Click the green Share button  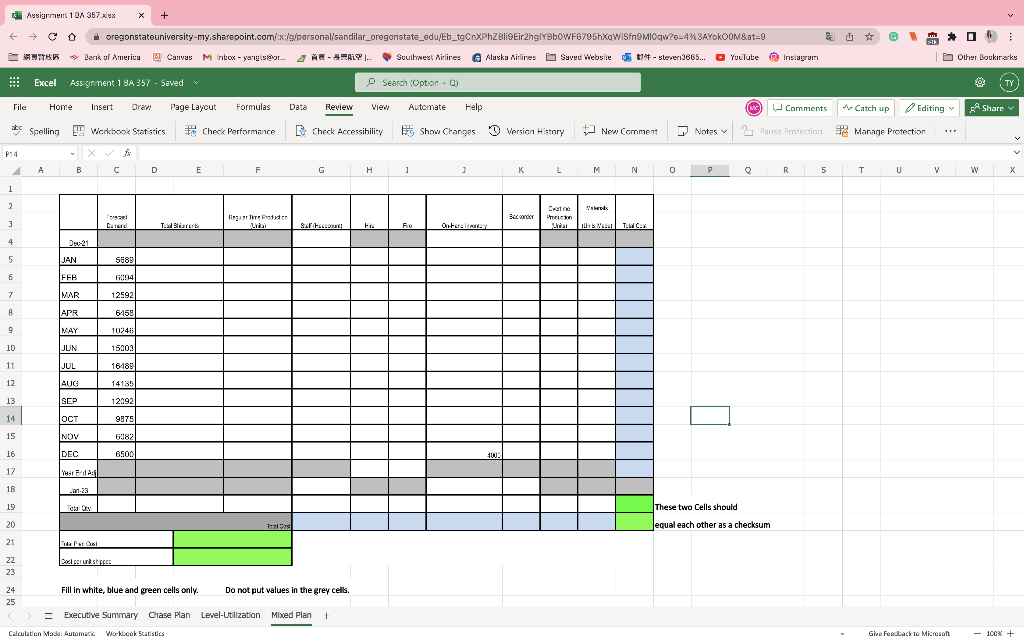(989, 108)
